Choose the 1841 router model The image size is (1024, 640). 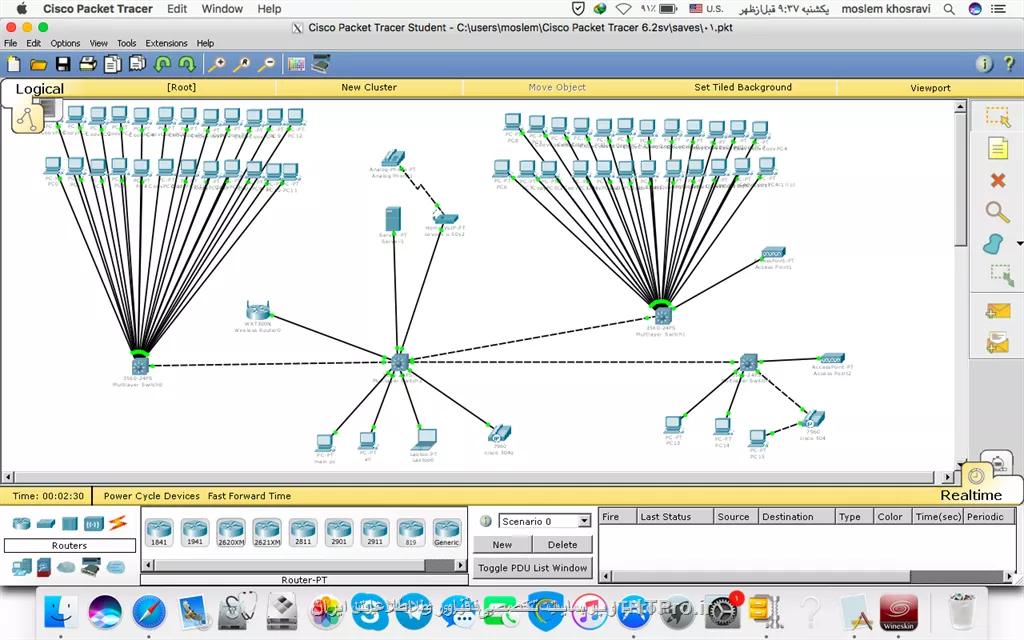159,532
